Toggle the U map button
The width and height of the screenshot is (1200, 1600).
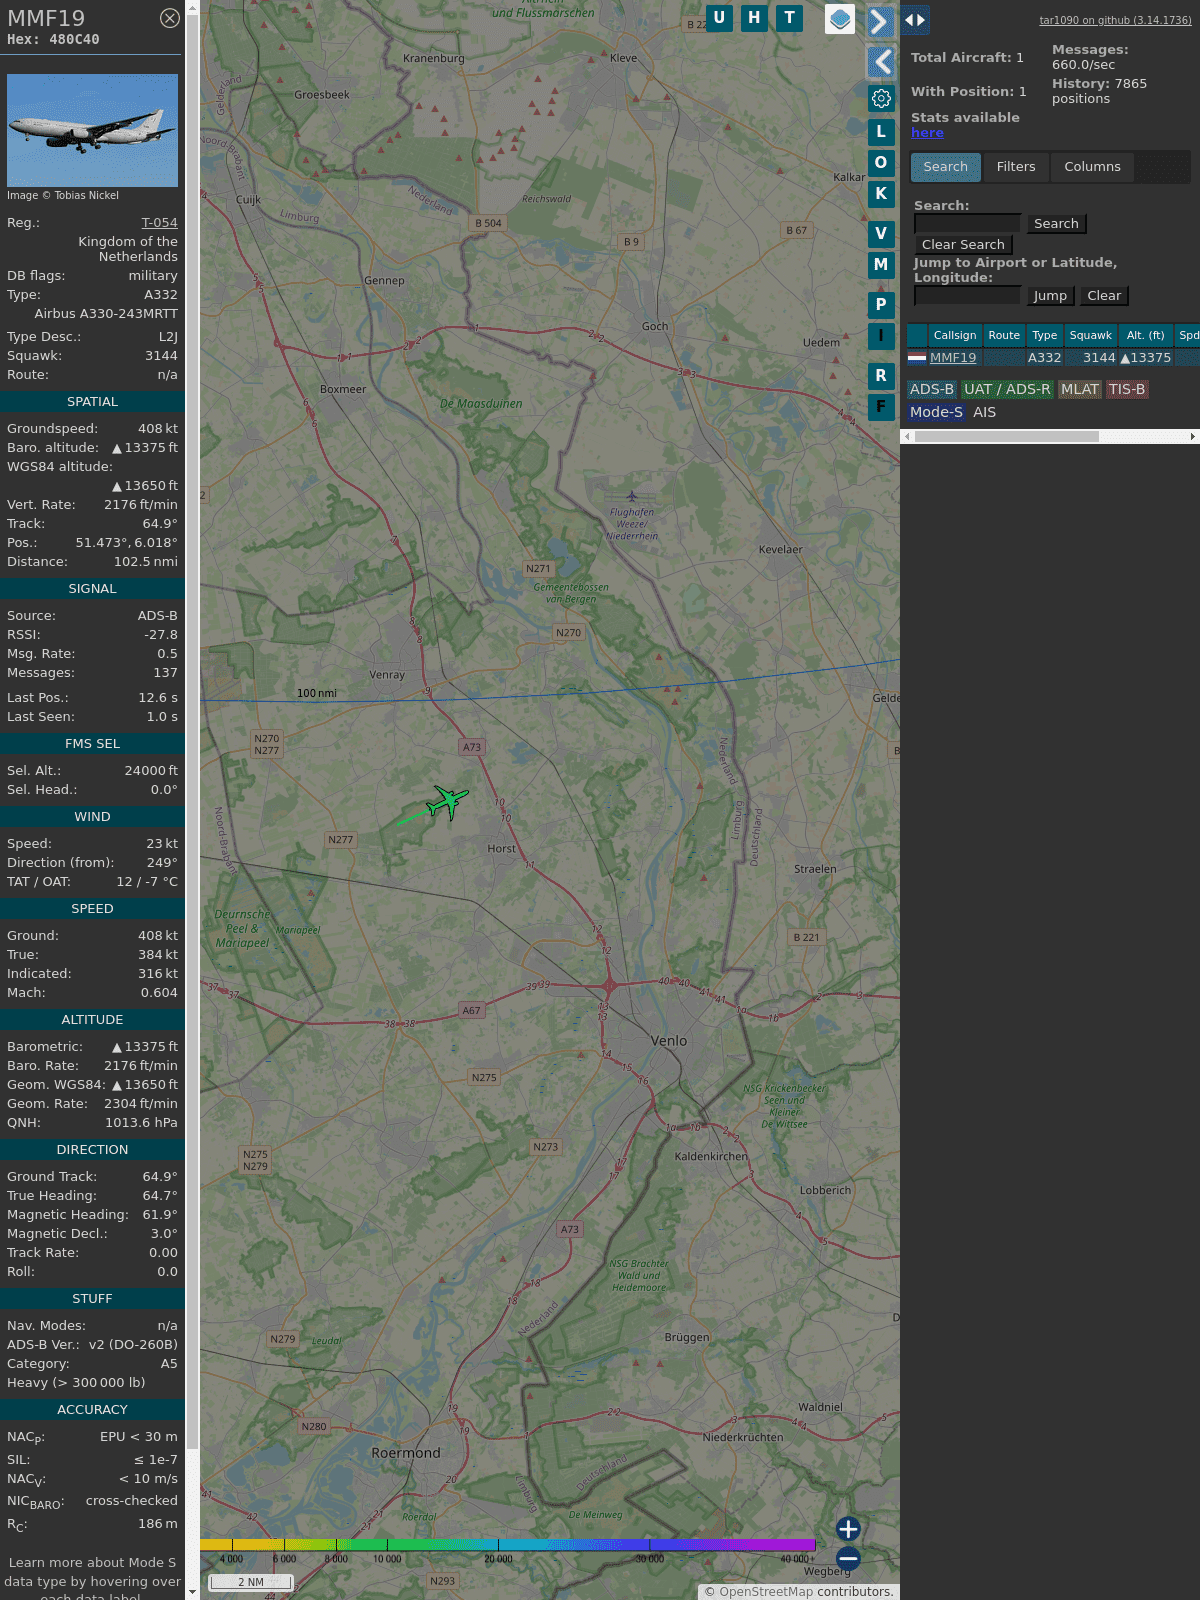tap(719, 18)
